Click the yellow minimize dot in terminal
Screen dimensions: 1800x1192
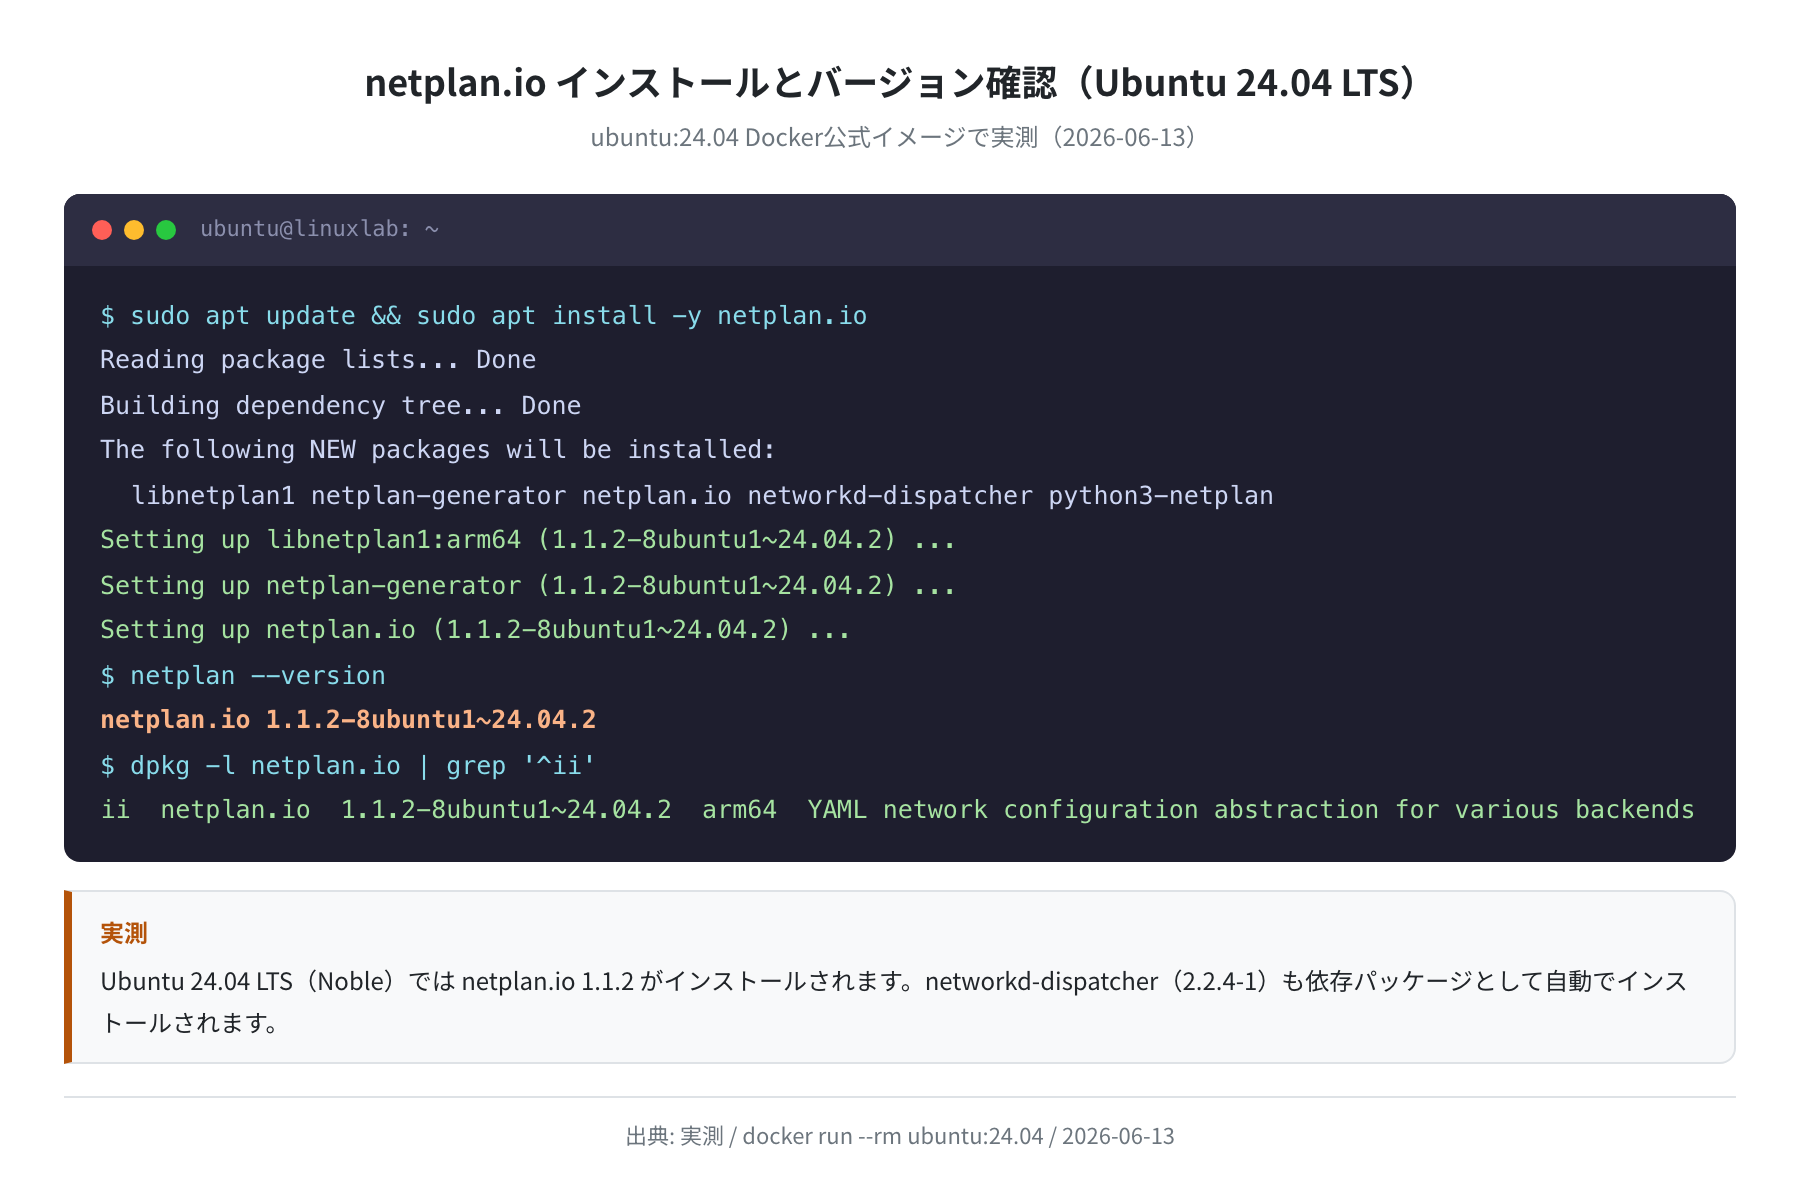pyautogui.click(x=134, y=230)
